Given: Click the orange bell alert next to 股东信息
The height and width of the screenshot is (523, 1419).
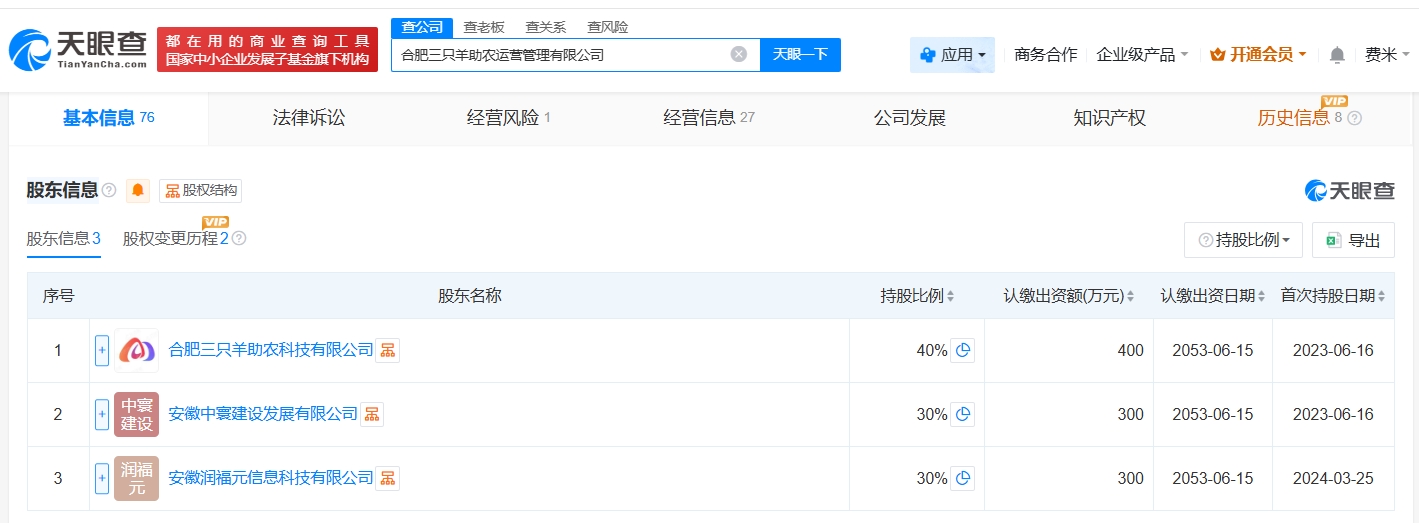Looking at the screenshot, I should point(138,190).
